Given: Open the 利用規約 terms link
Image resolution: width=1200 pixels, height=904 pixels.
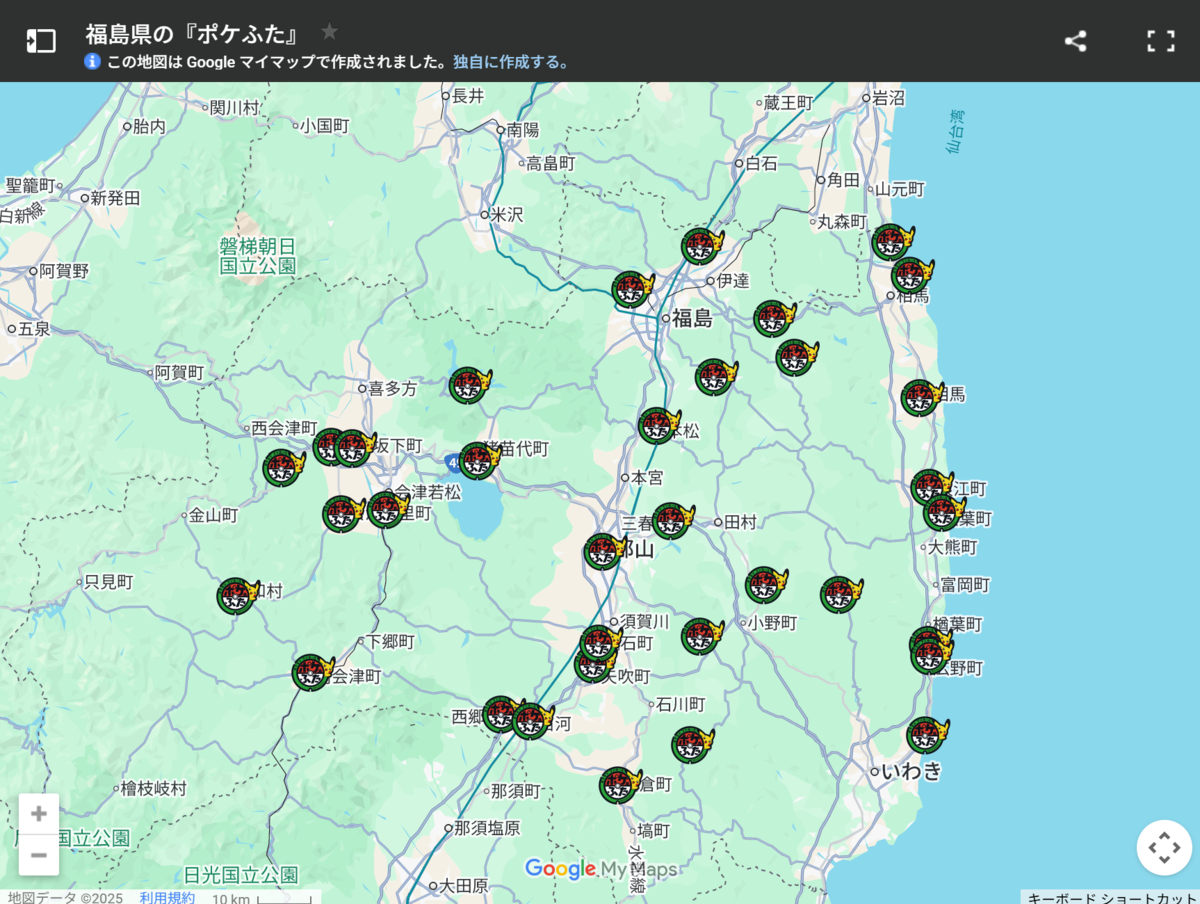Looking at the screenshot, I should point(167,897).
